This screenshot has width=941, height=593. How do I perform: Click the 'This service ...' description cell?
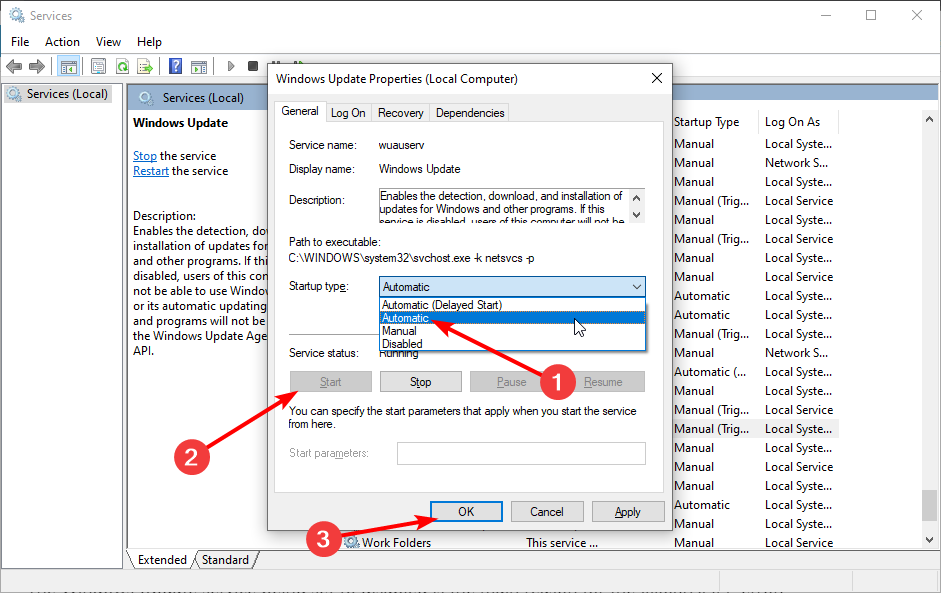point(562,543)
